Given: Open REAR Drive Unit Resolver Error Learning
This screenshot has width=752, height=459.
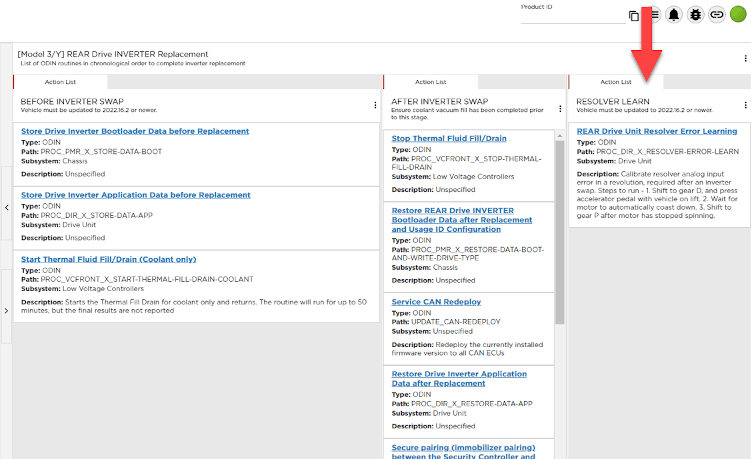Looking at the screenshot, I should (657, 131).
